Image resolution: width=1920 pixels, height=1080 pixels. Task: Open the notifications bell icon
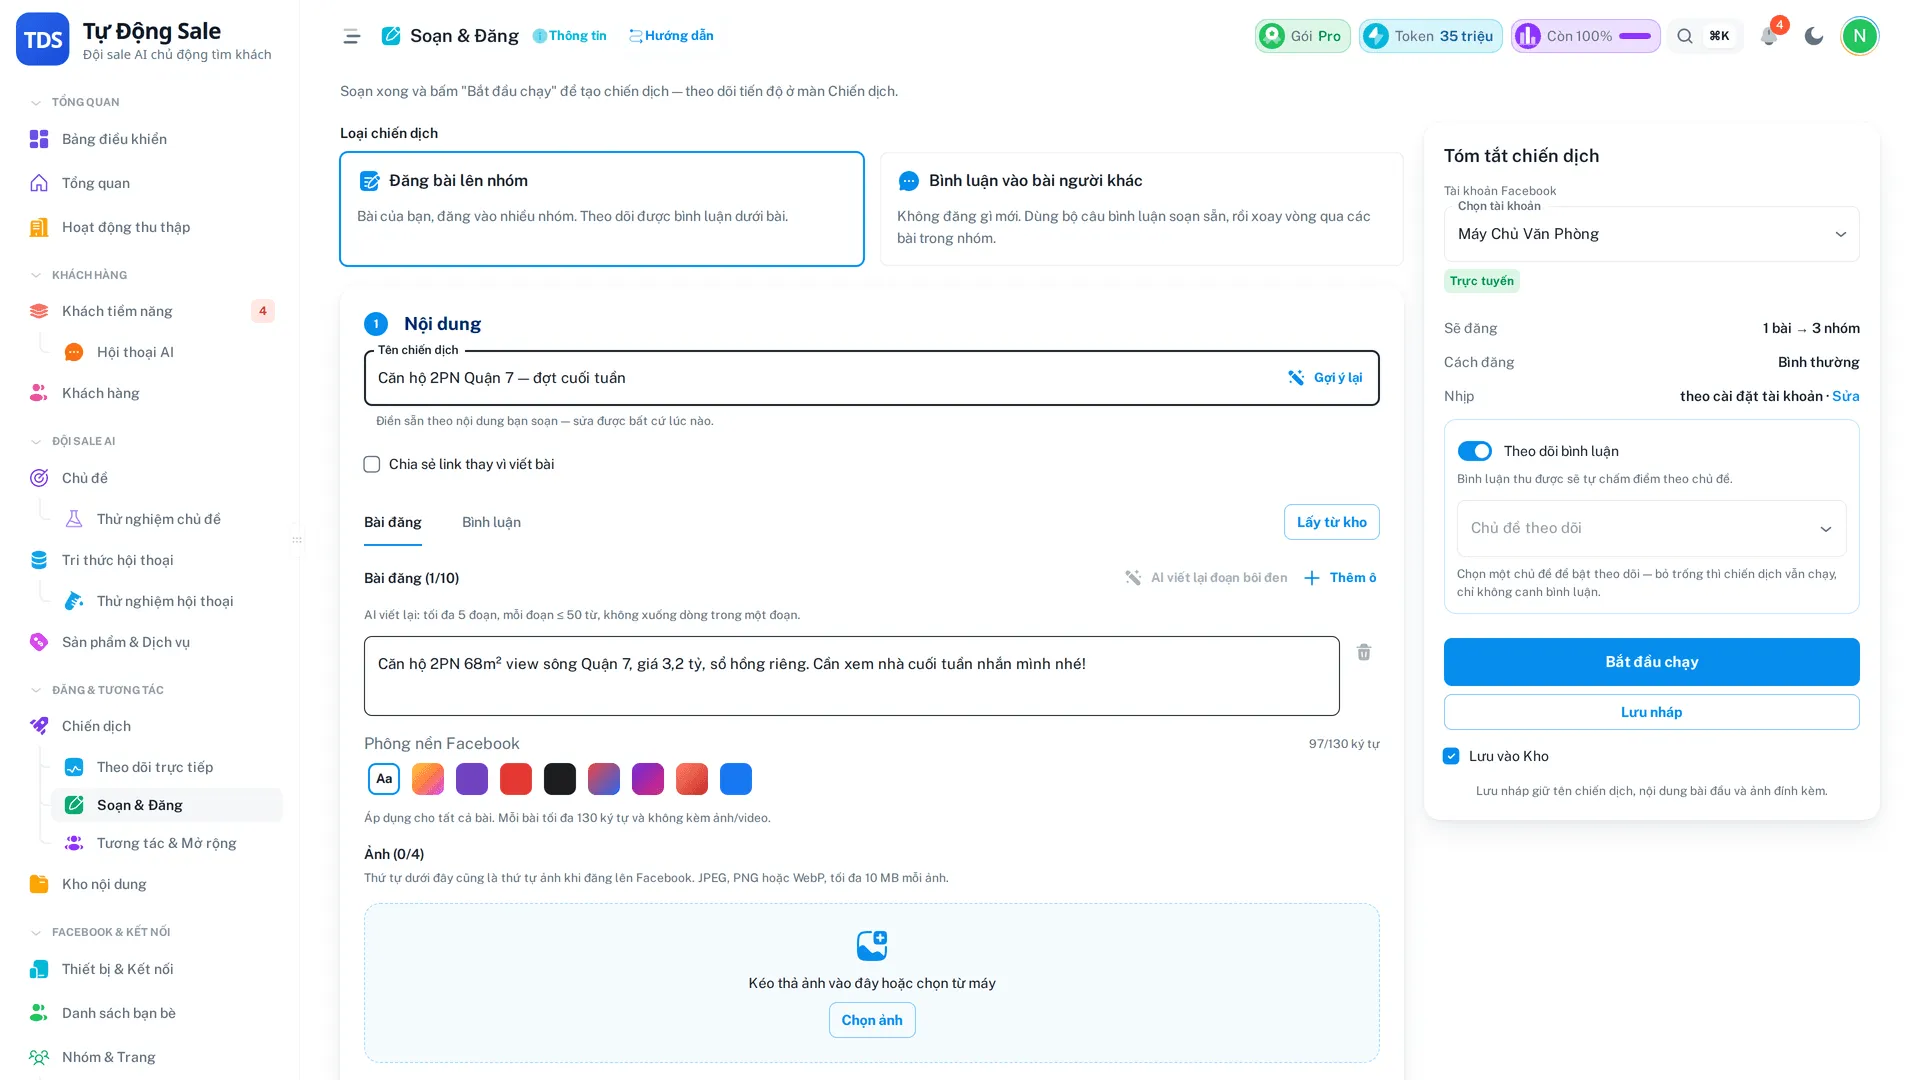(x=1768, y=36)
